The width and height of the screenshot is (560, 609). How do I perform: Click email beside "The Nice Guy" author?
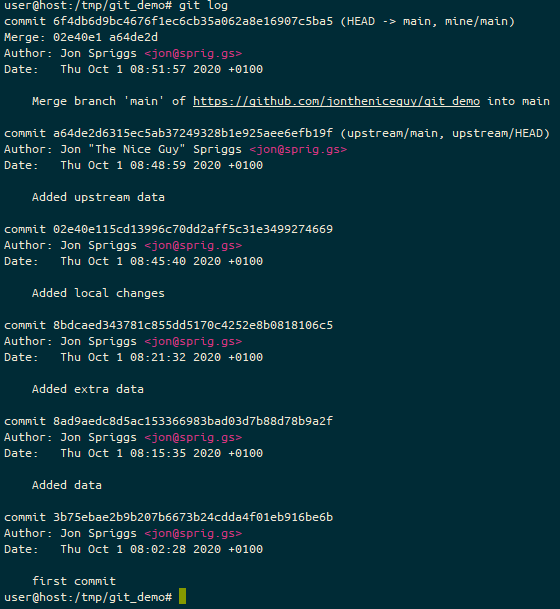[x=298, y=150]
